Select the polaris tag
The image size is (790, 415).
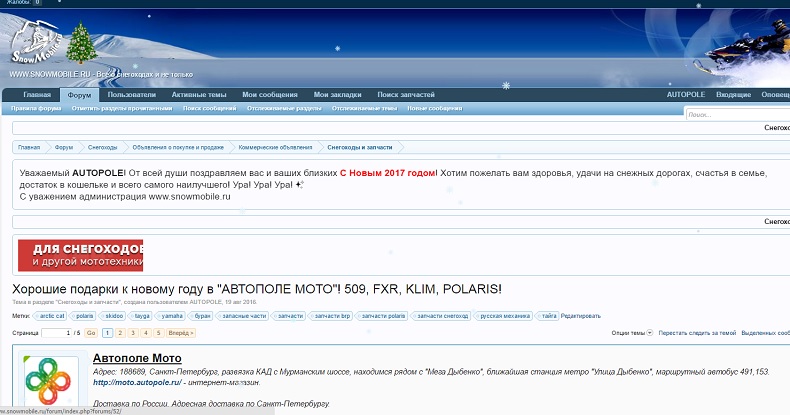click(x=83, y=316)
